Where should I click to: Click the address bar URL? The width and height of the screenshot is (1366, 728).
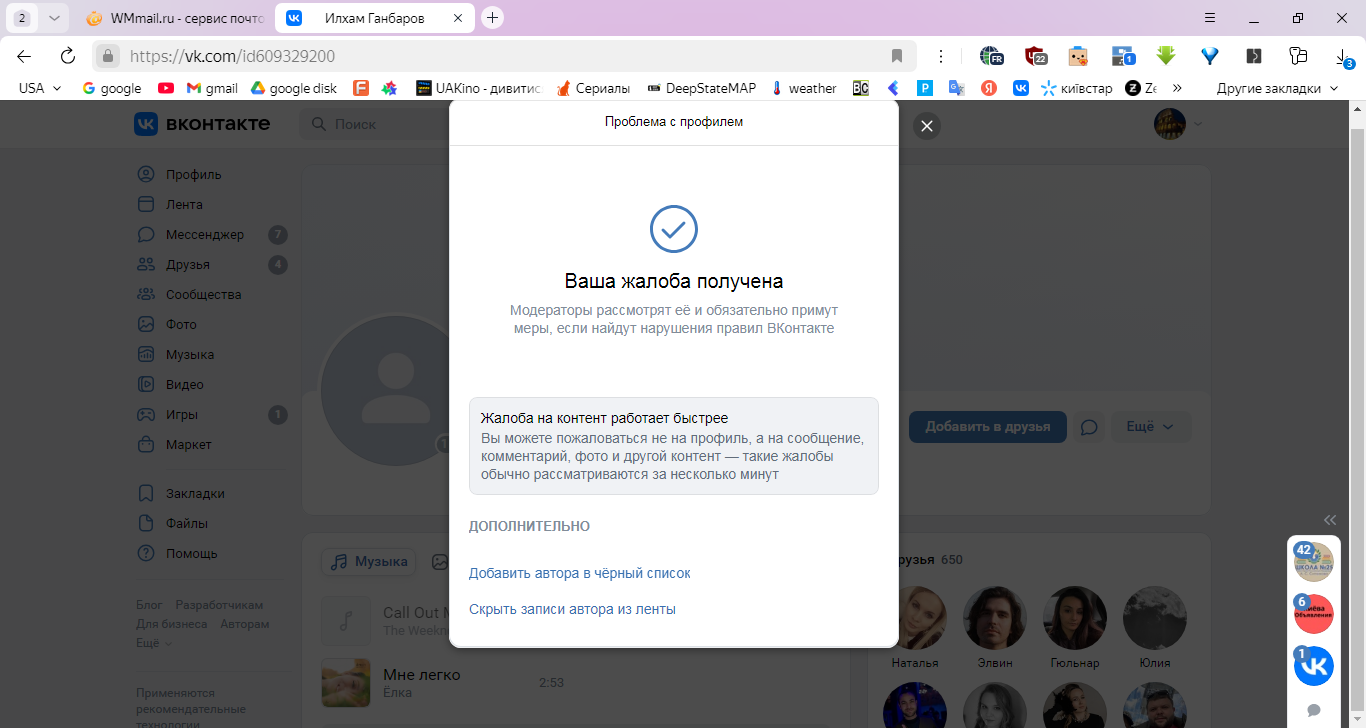[232, 56]
